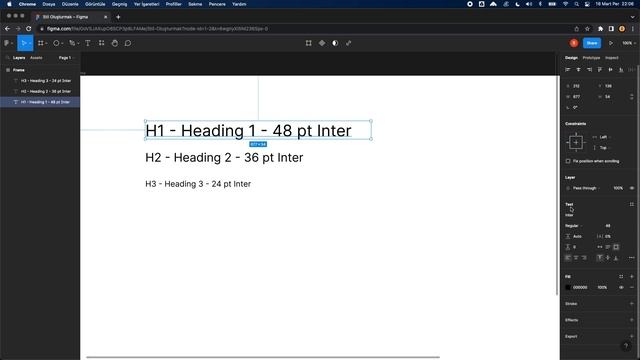Switch to the Layers tab
The height and width of the screenshot is (360, 640).
(x=19, y=58)
